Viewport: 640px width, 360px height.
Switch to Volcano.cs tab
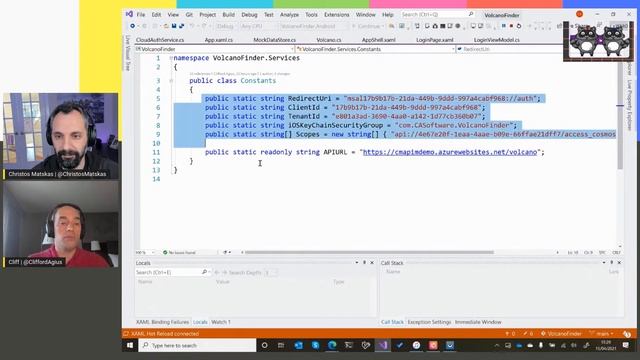pyautogui.click(x=329, y=40)
